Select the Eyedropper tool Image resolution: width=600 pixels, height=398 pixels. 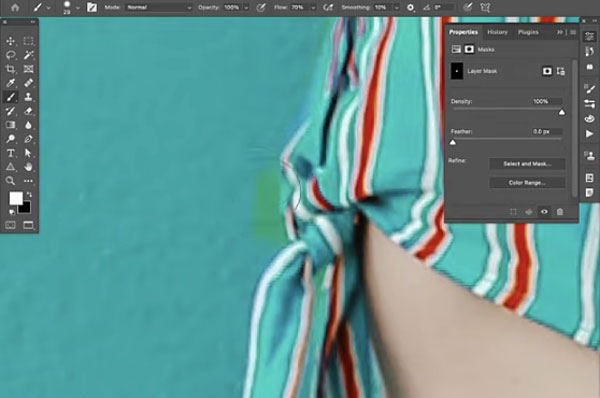[10, 83]
